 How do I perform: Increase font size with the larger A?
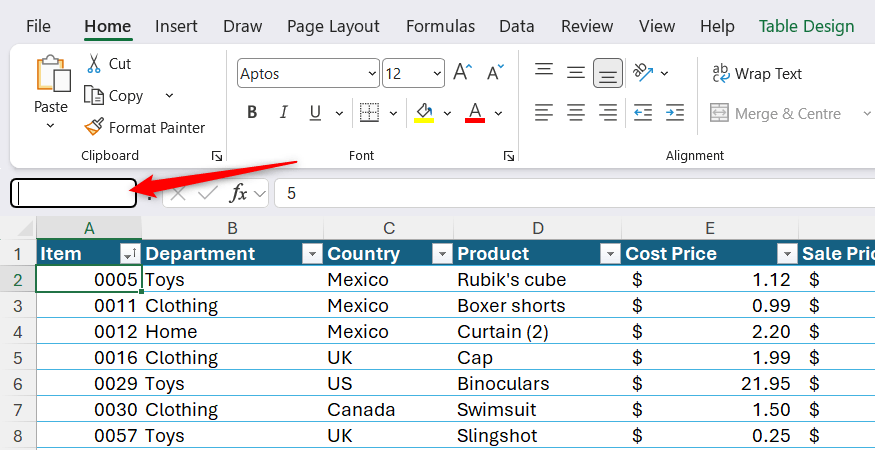(463, 73)
